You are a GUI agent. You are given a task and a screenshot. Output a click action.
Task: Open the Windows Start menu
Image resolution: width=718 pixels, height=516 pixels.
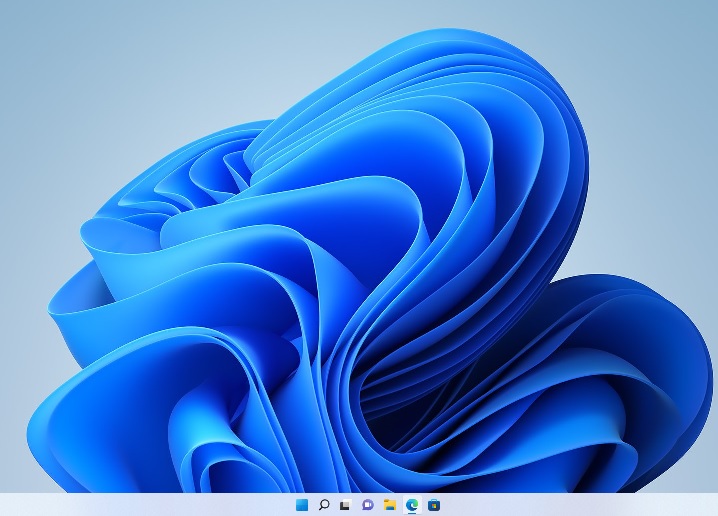[x=302, y=505]
